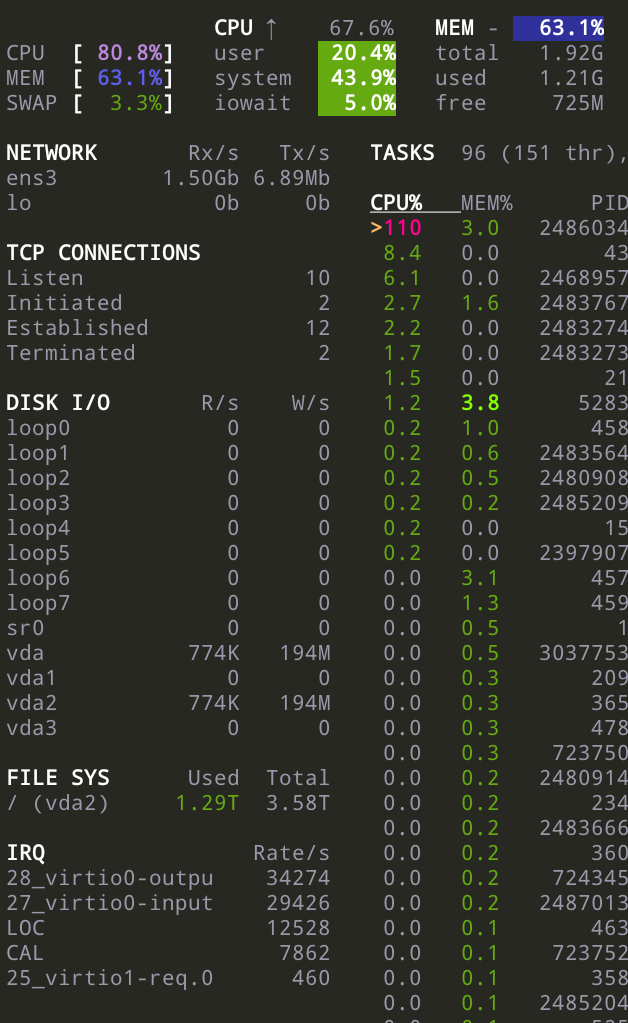Sort processes by the CPU% column

point(396,203)
